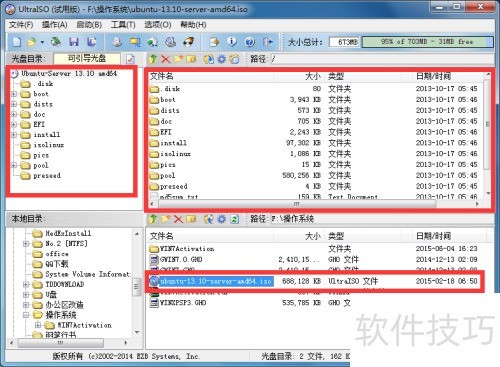Open the dropdown arrow beside Open icon
Viewport: 500px width, 367px height.
click(42, 42)
